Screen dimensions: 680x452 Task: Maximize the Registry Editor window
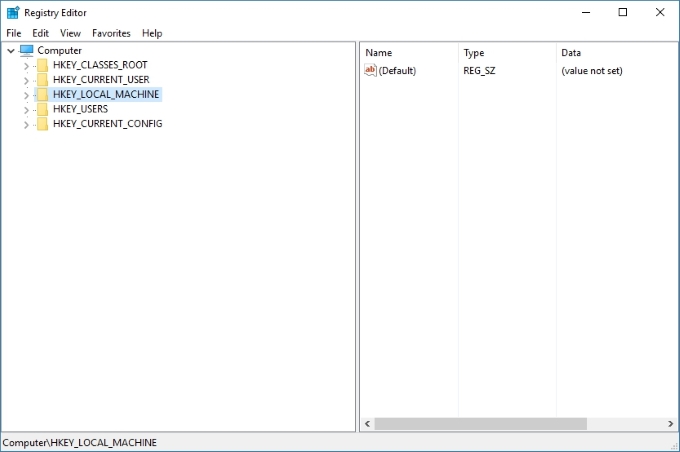tap(623, 12)
